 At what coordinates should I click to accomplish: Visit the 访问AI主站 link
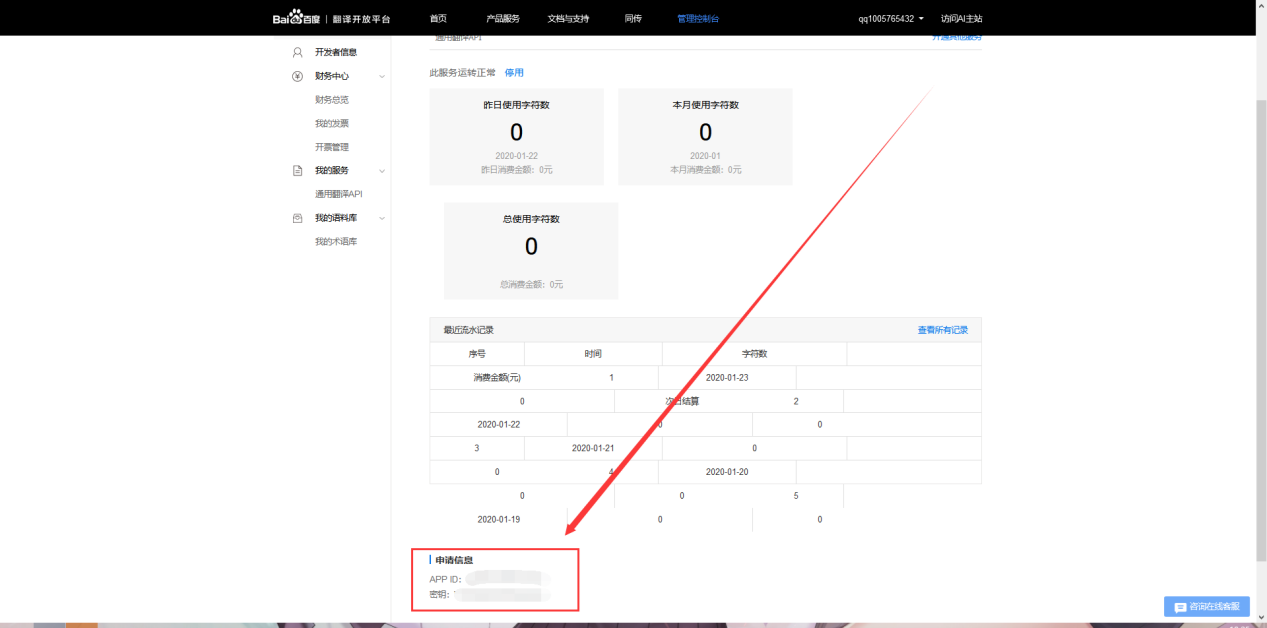tap(961, 19)
